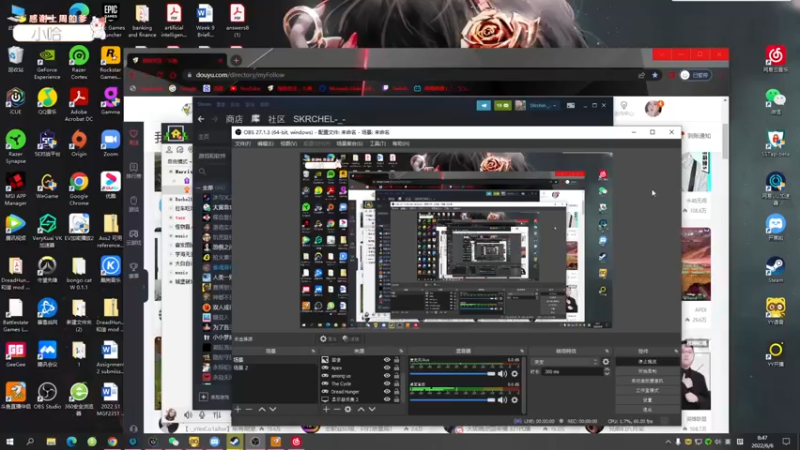Adjust the first audio channel volume slider

click(453, 374)
